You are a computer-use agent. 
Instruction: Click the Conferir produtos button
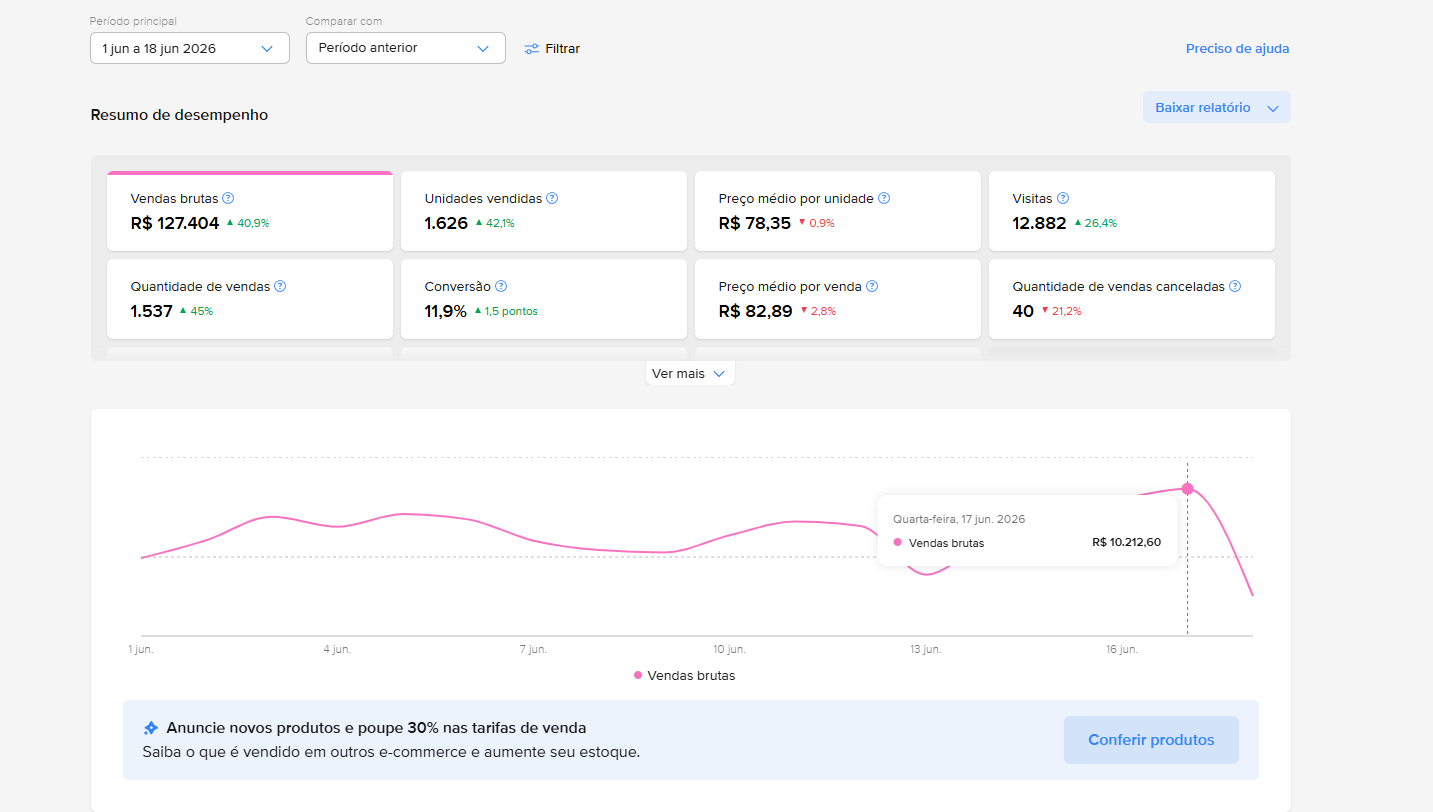(x=1151, y=740)
